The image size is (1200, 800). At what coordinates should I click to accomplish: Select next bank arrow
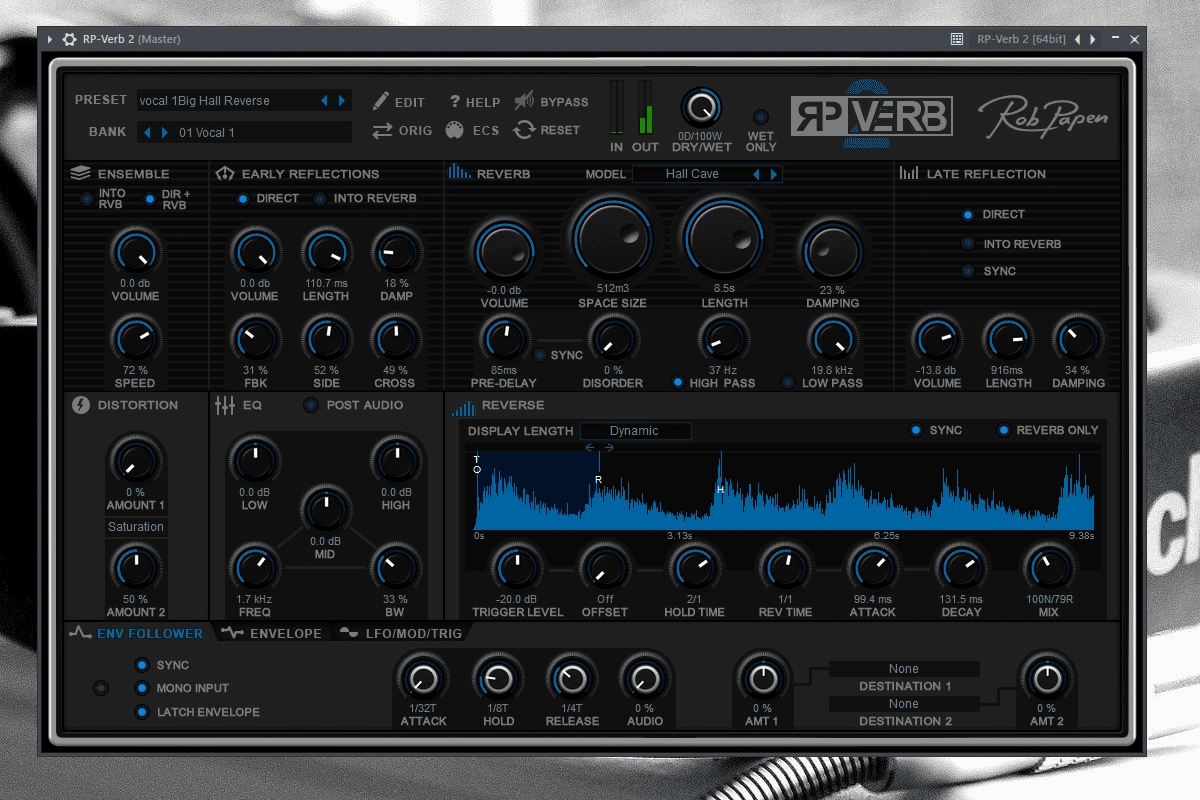(165, 132)
